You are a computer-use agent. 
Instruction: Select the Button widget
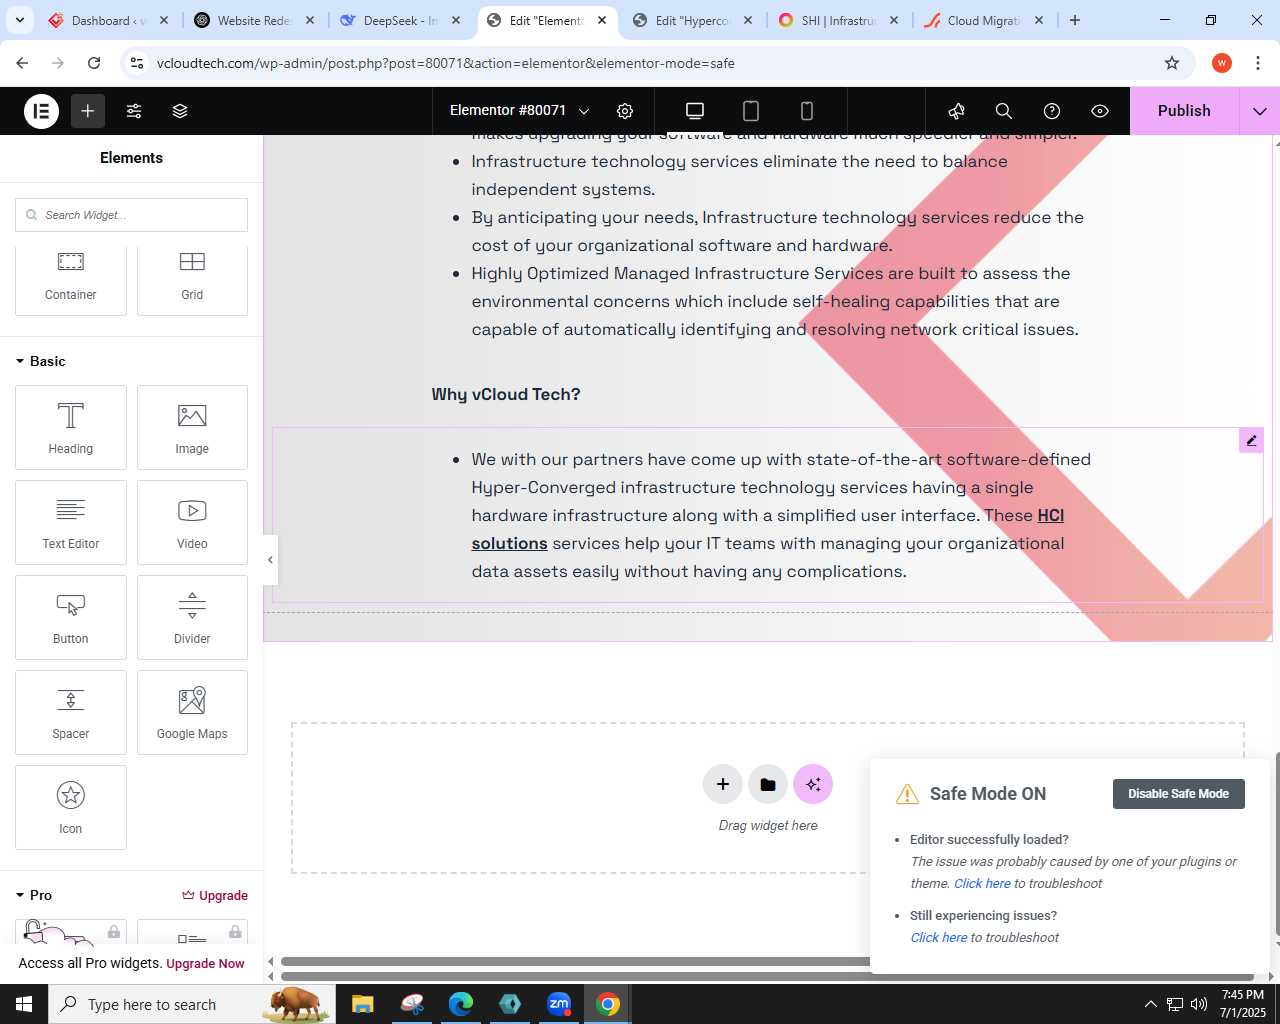click(x=71, y=617)
